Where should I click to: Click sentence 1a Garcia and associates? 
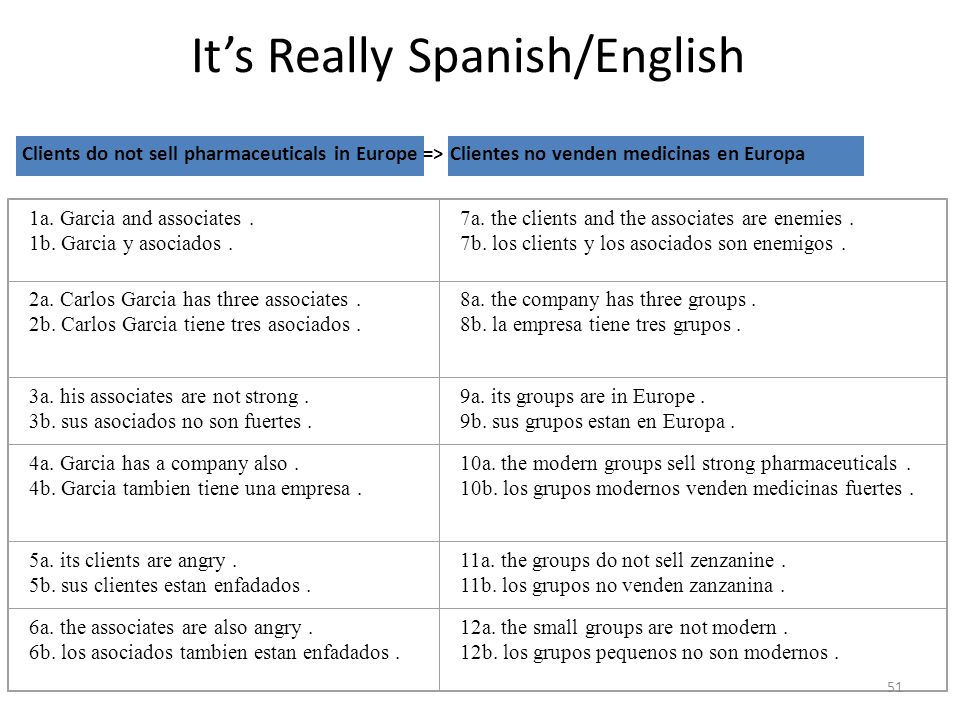pyautogui.click(x=141, y=218)
